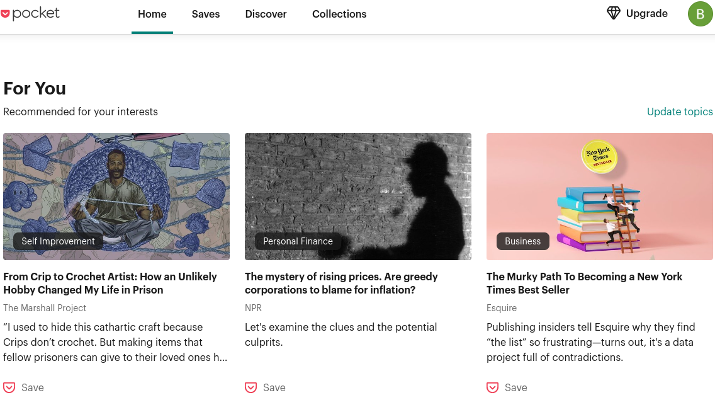
Task: Click 'Recommended for your interests' text
Action: point(80,111)
